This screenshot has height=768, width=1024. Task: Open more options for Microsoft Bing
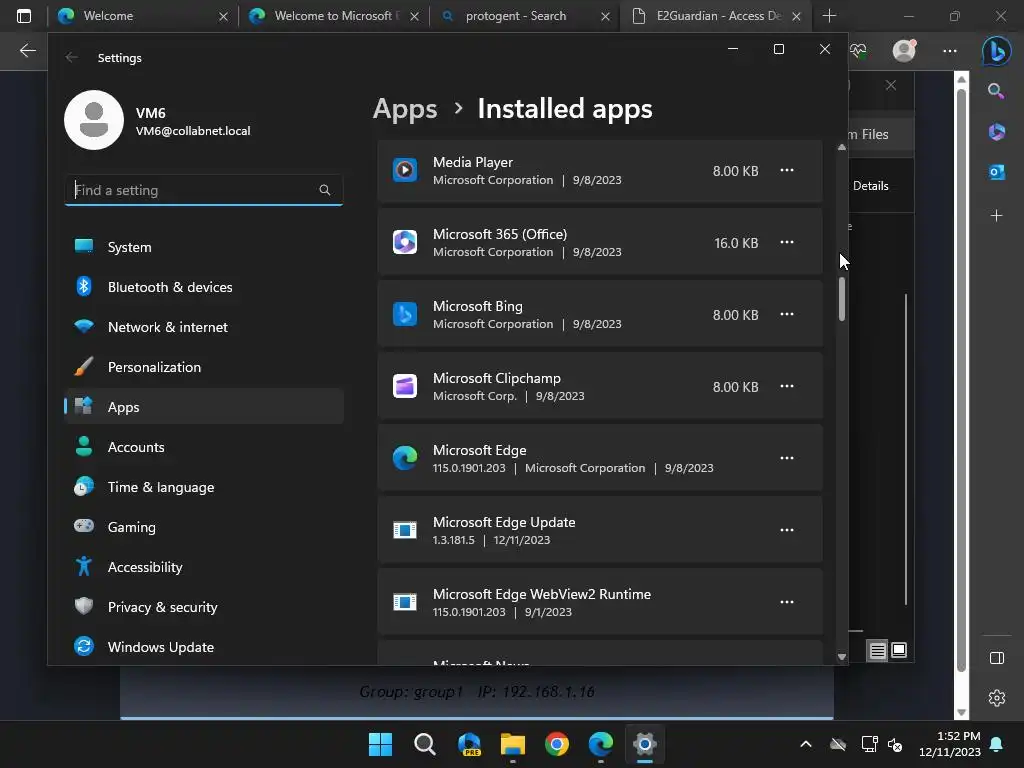click(787, 314)
